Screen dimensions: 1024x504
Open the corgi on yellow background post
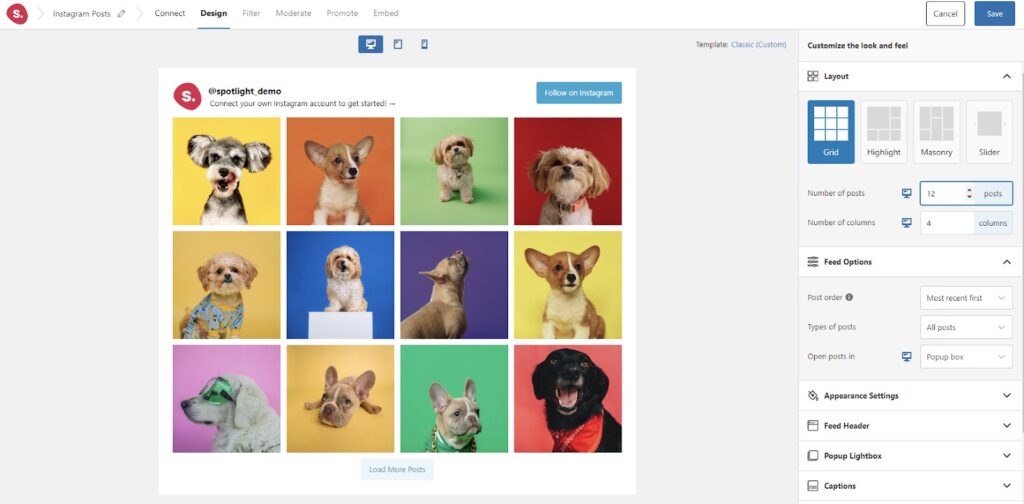pos(568,285)
